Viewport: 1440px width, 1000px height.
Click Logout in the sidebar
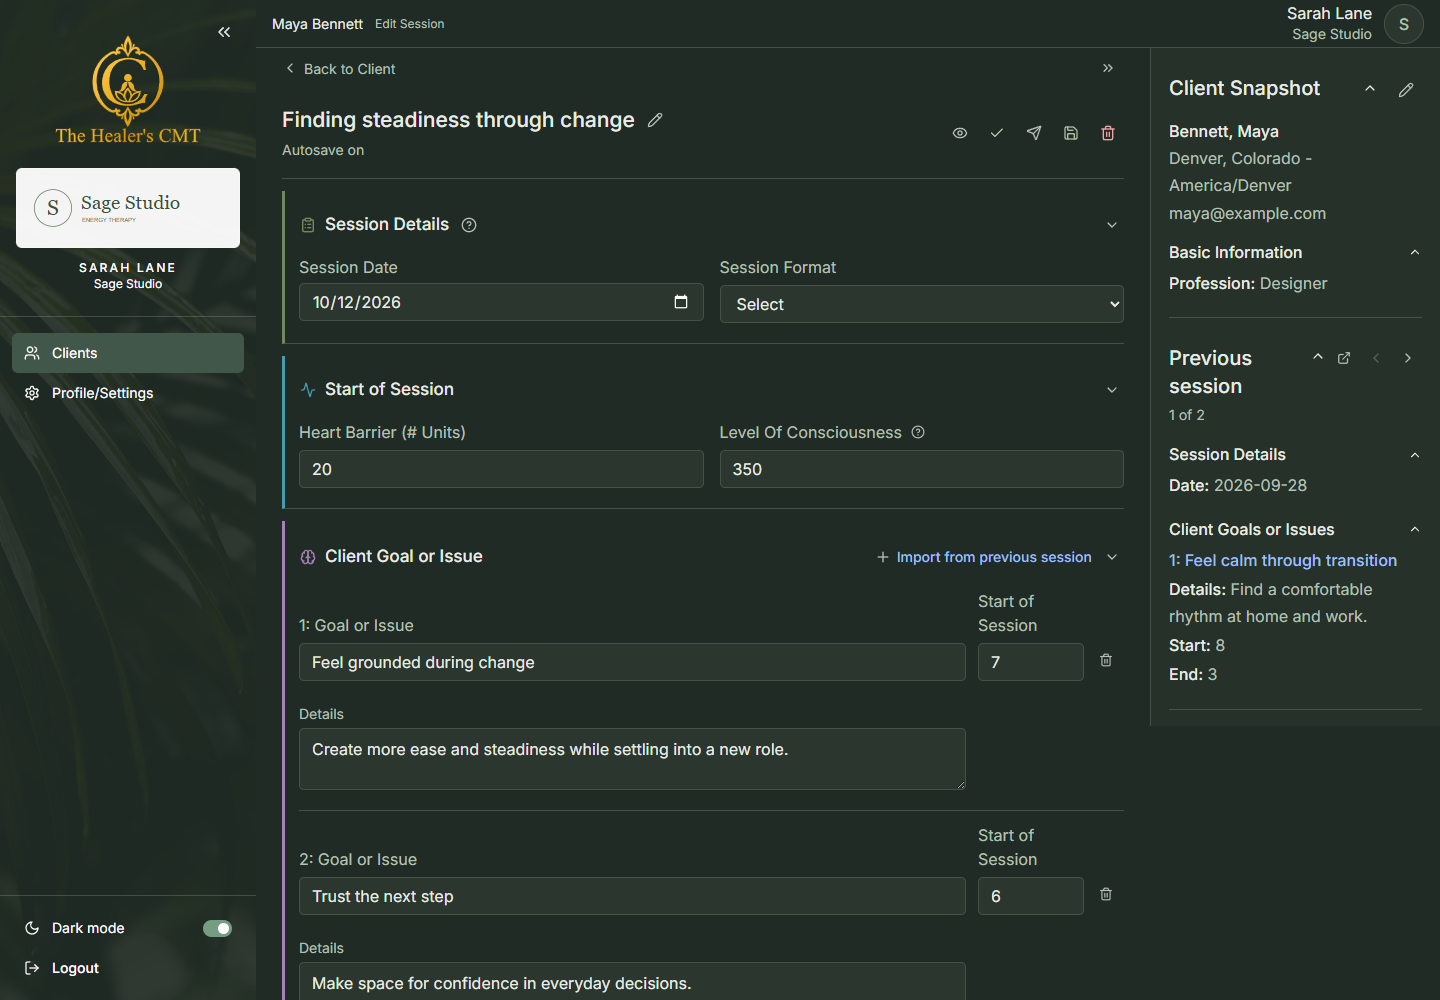pyautogui.click(x=62, y=968)
